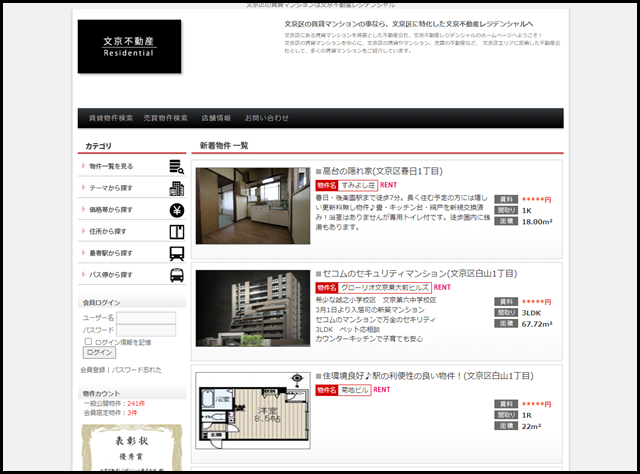Expand the テーマから探す category arrow
Viewport: 640px width, 474px height.
coord(83,188)
